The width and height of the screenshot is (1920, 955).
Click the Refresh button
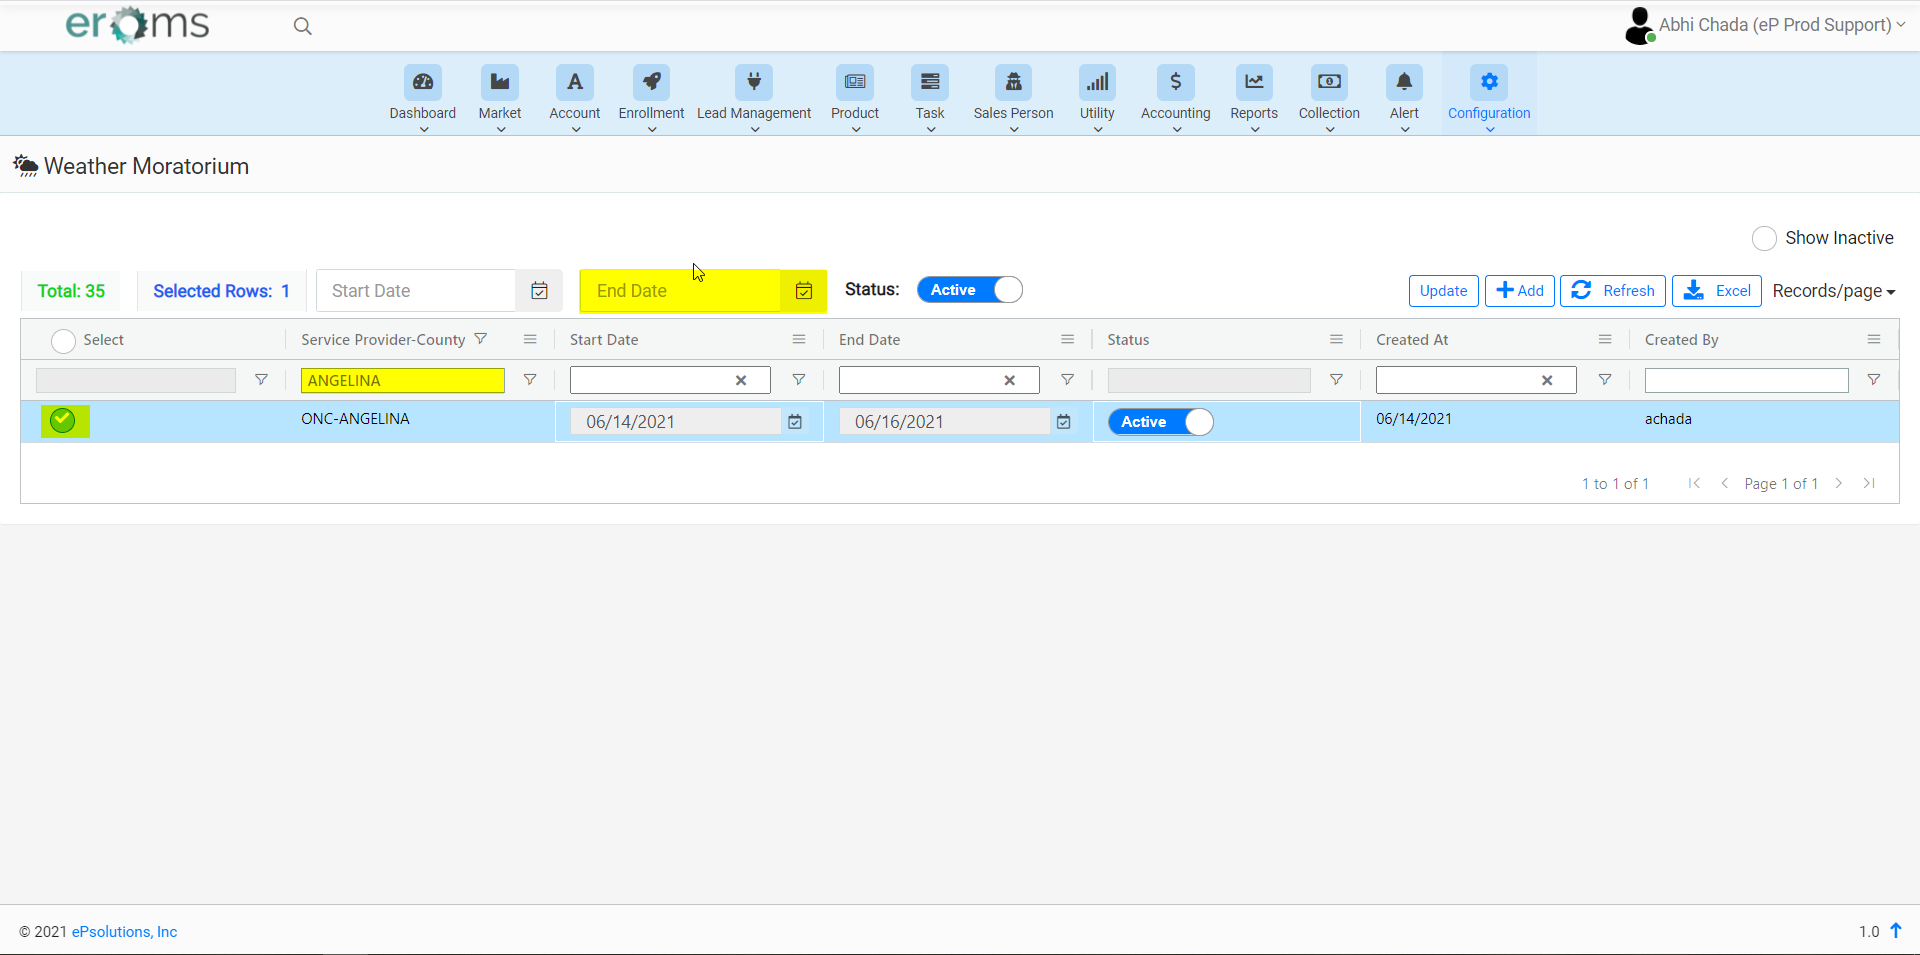pos(1612,291)
